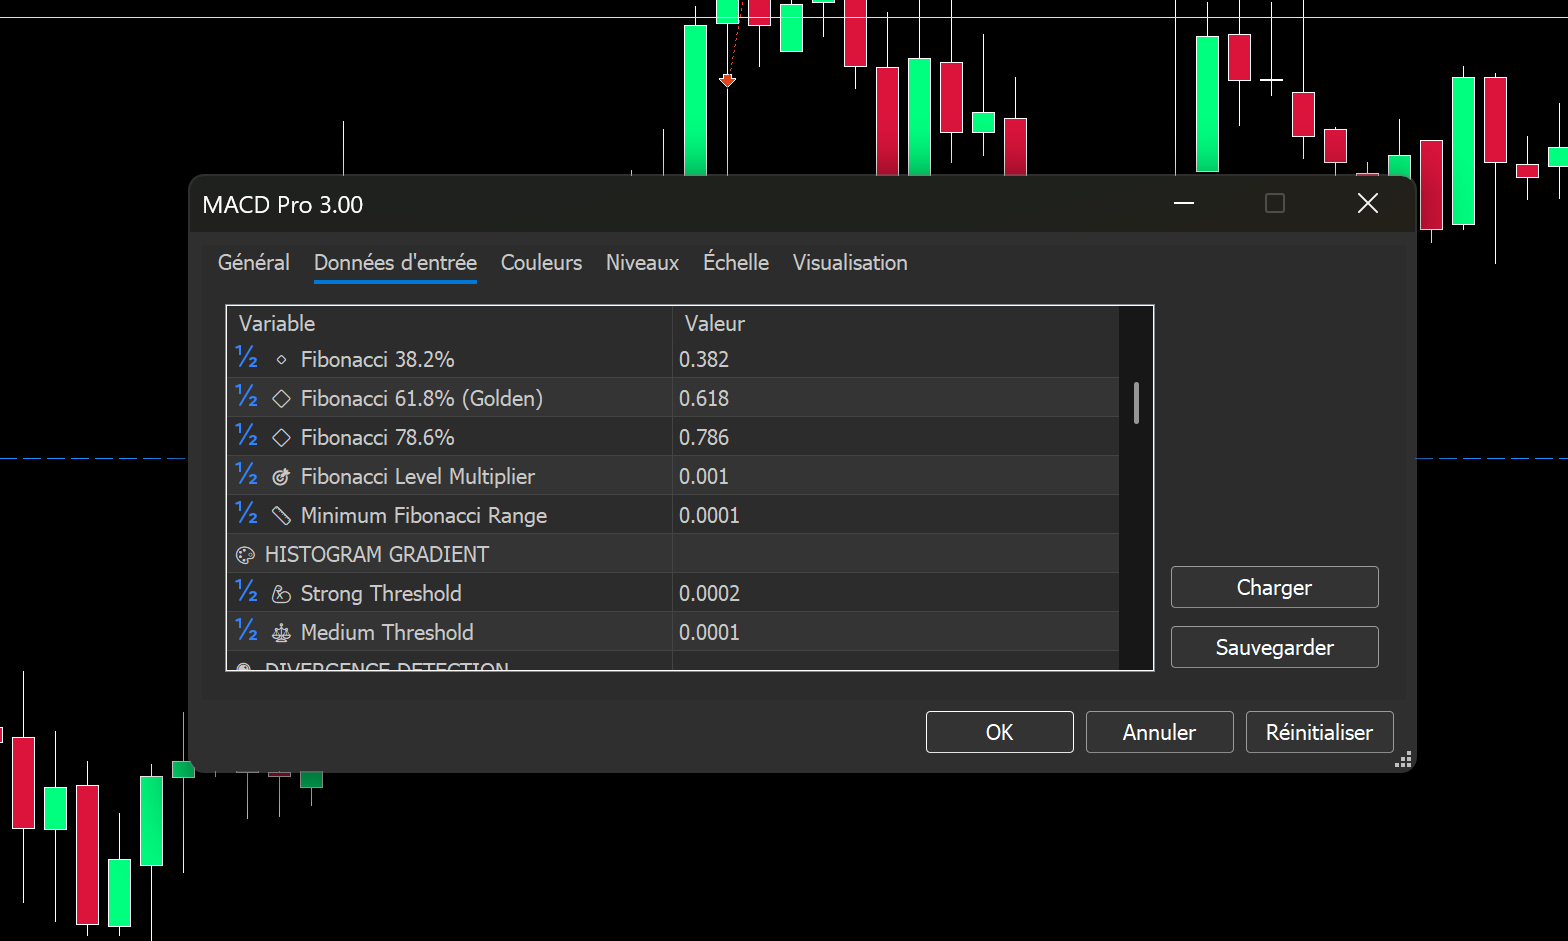Image resolution: width=1568 pixels, height=941 pixels.
Task: Open the Visualisation tab
Action: pos(850,262)
